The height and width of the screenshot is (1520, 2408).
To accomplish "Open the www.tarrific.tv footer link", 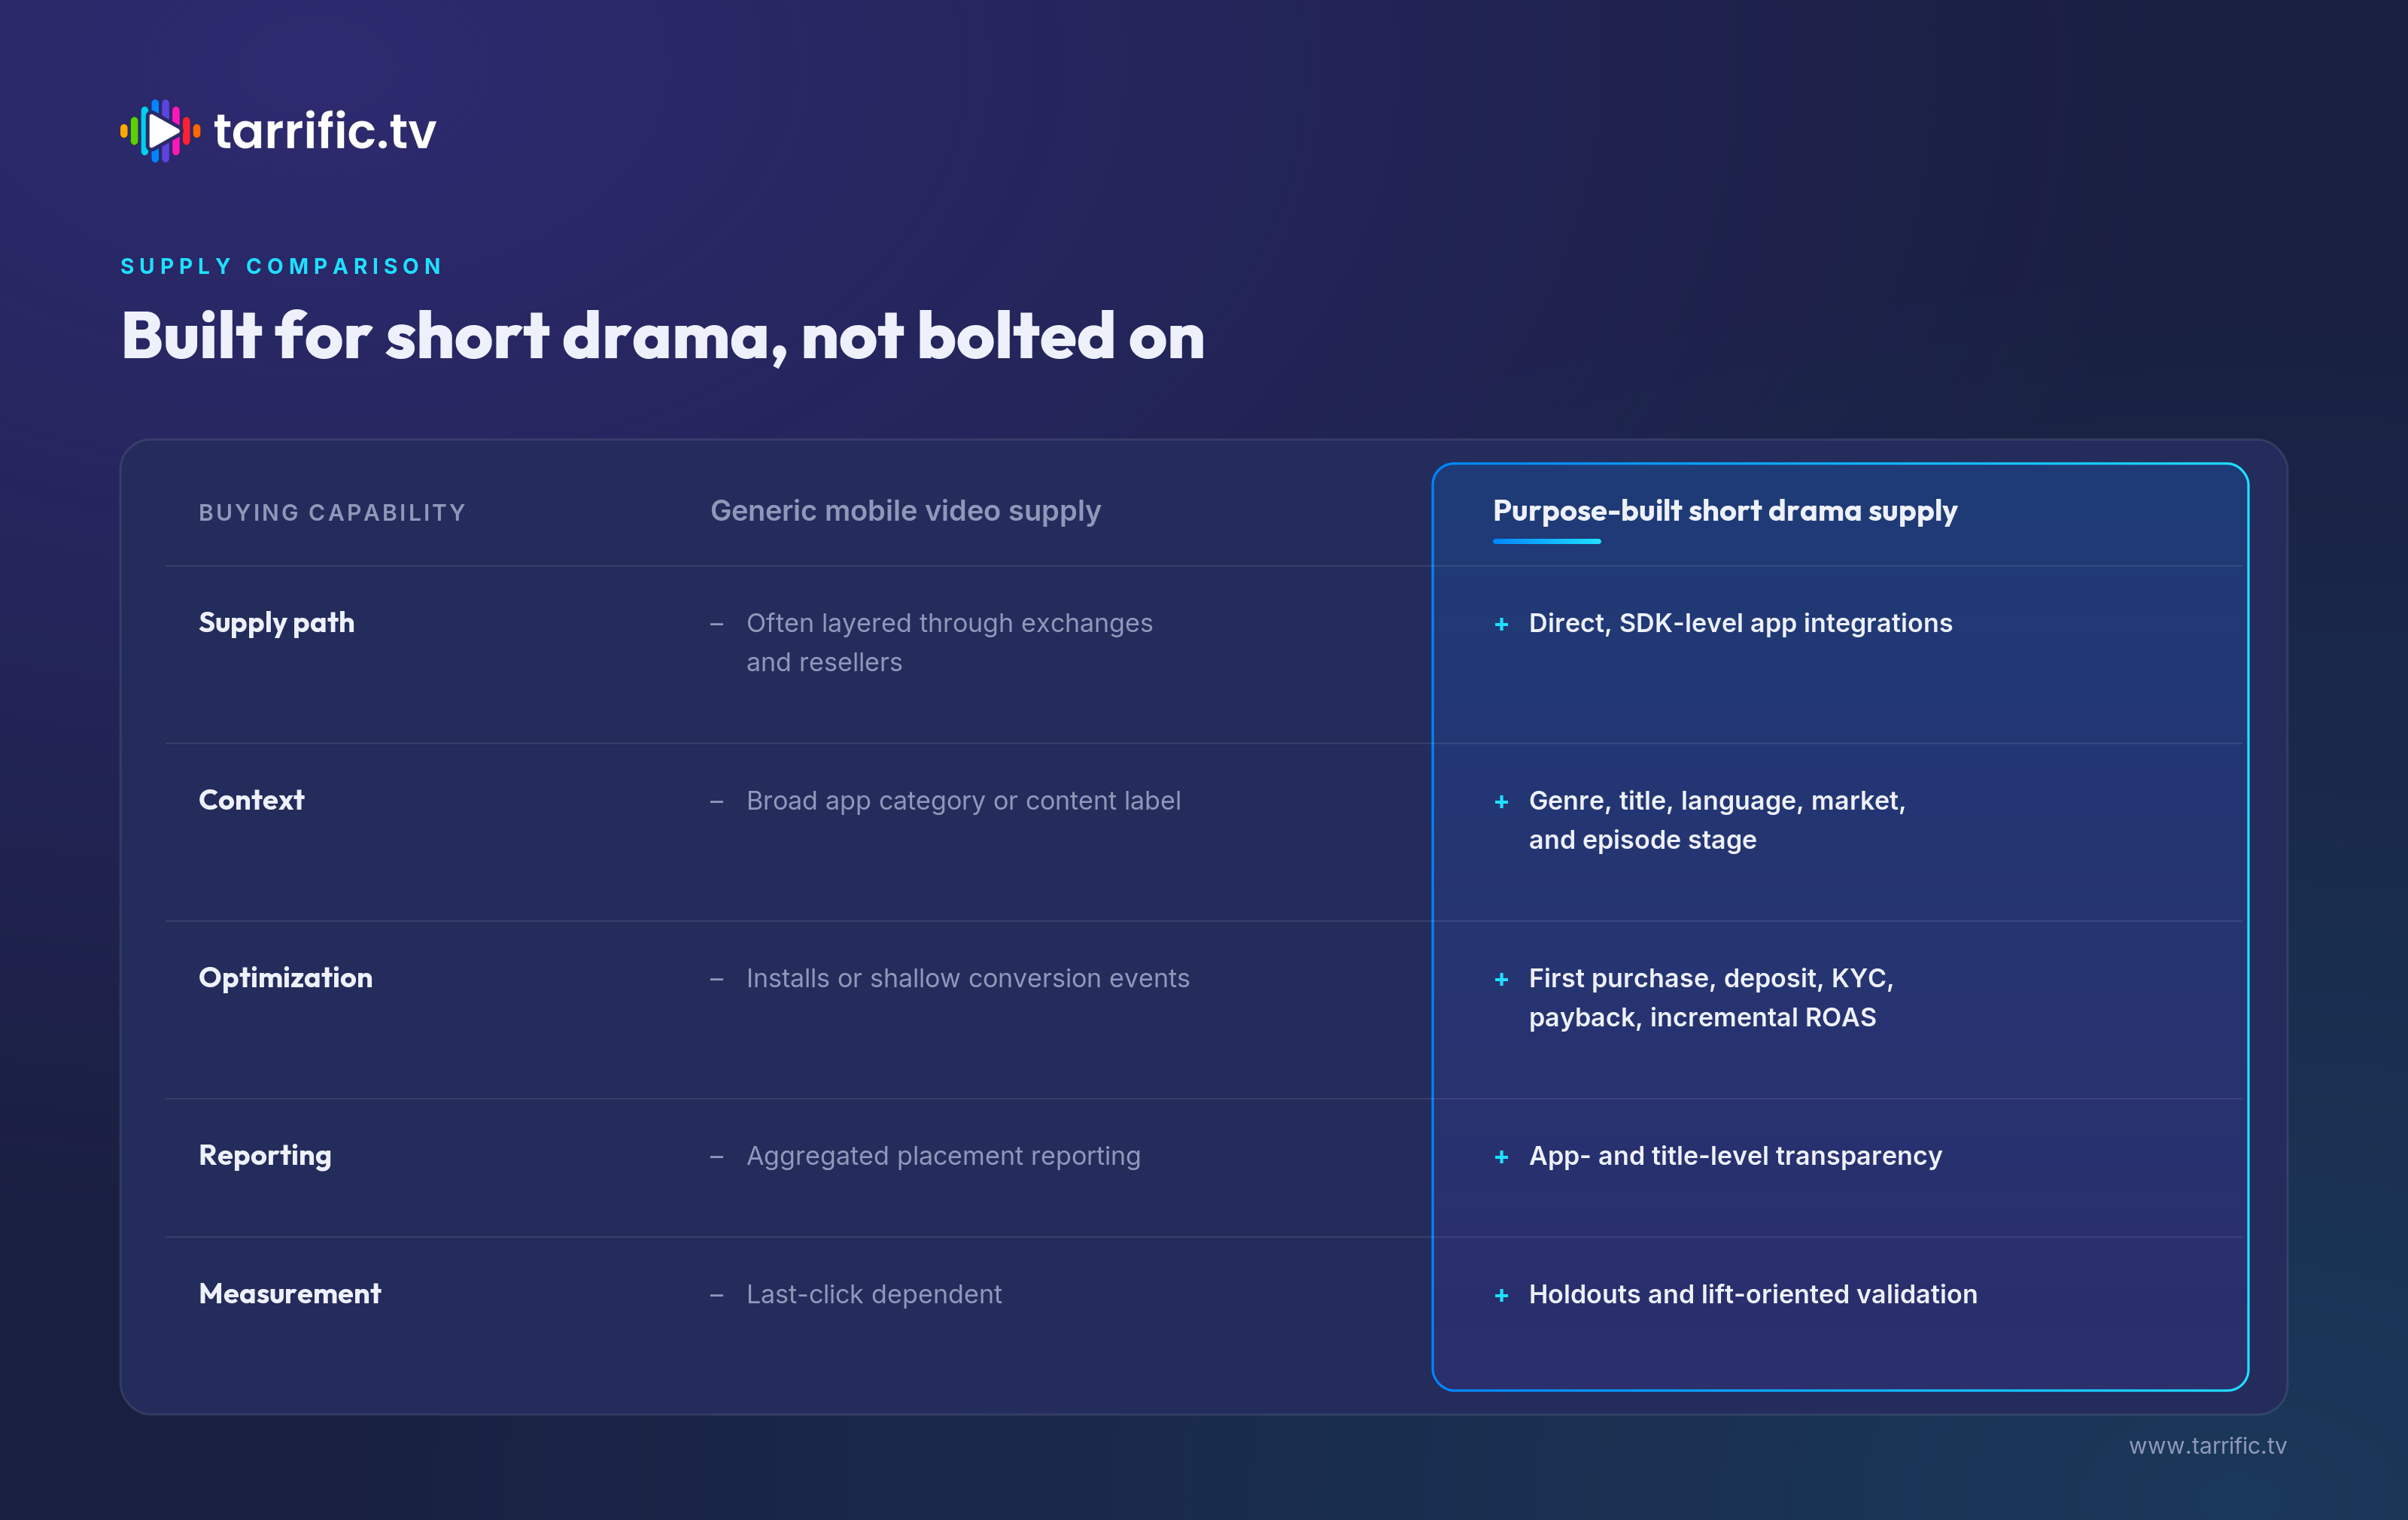I will coord(2207,1446).
